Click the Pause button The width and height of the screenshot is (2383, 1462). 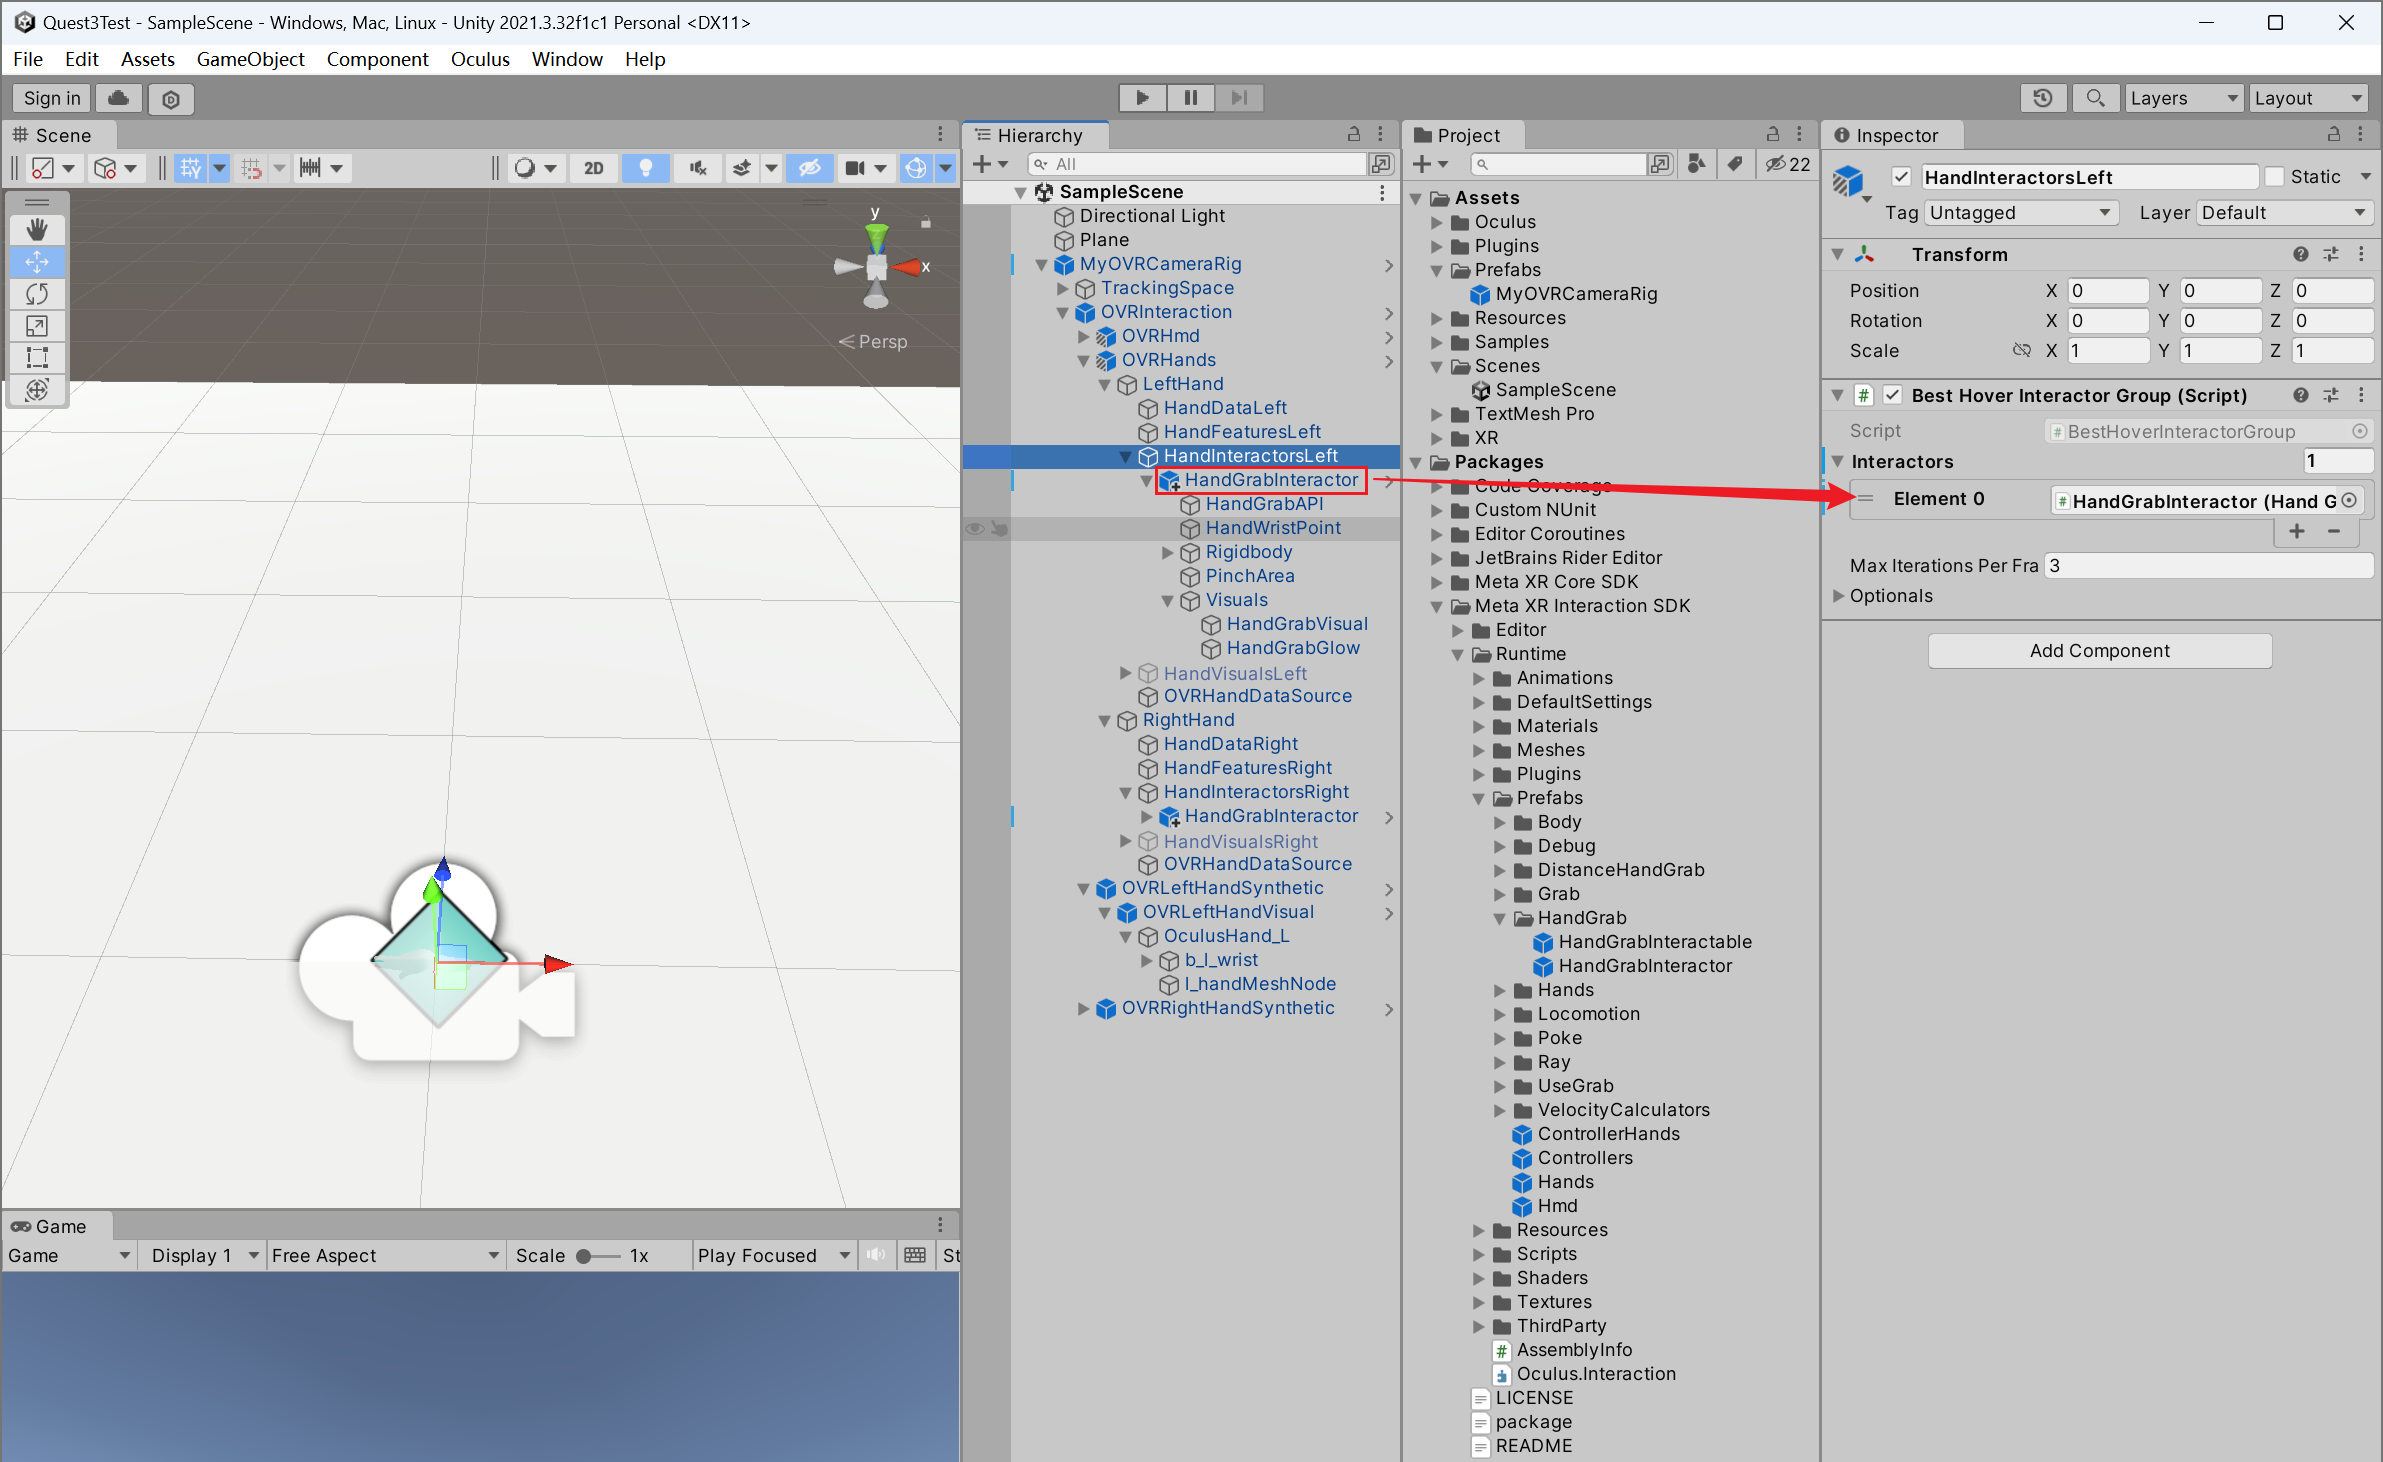(1191, 98)
